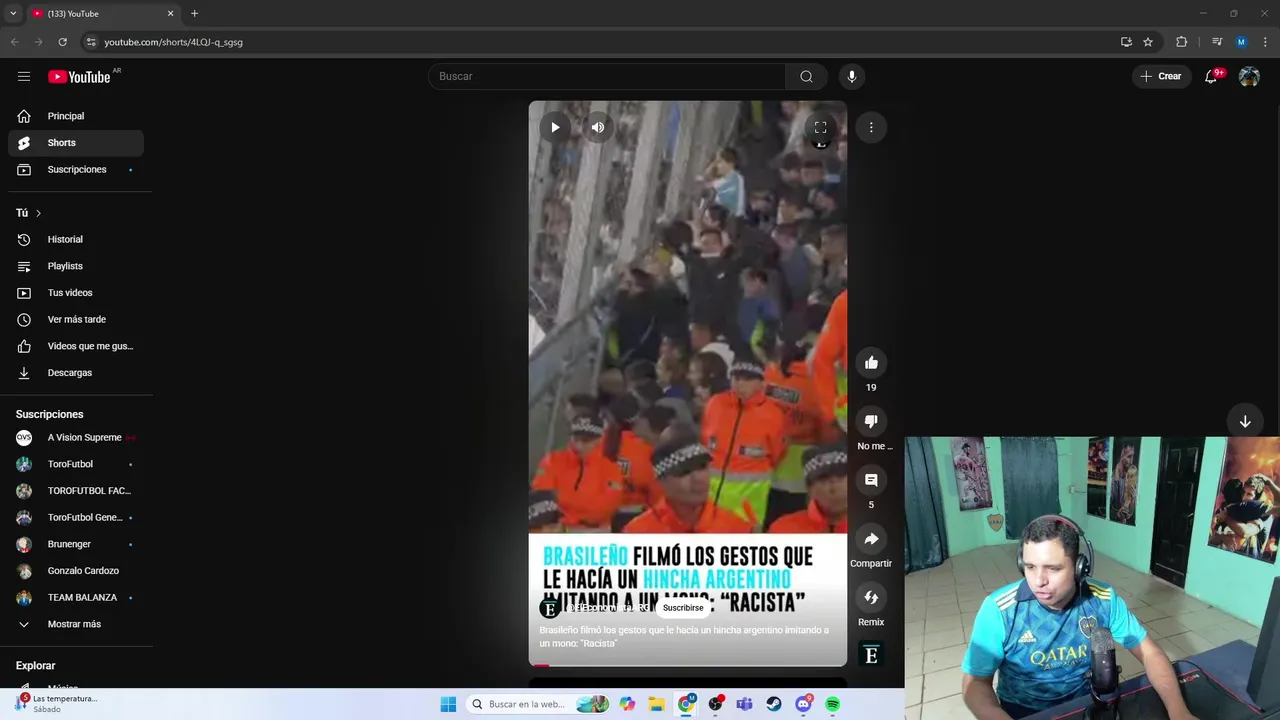
Task: Open ToroFutbol Gene... channel
Action: [76, 517]
